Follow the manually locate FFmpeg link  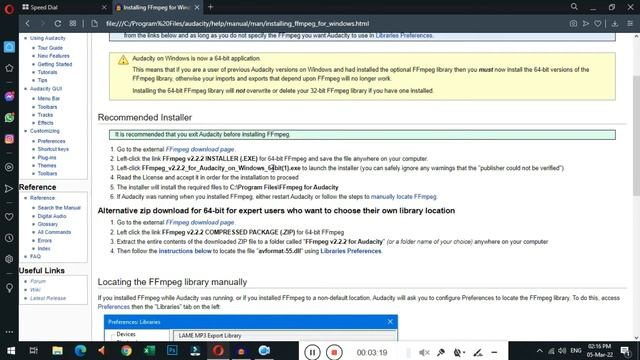coord(403,197)
